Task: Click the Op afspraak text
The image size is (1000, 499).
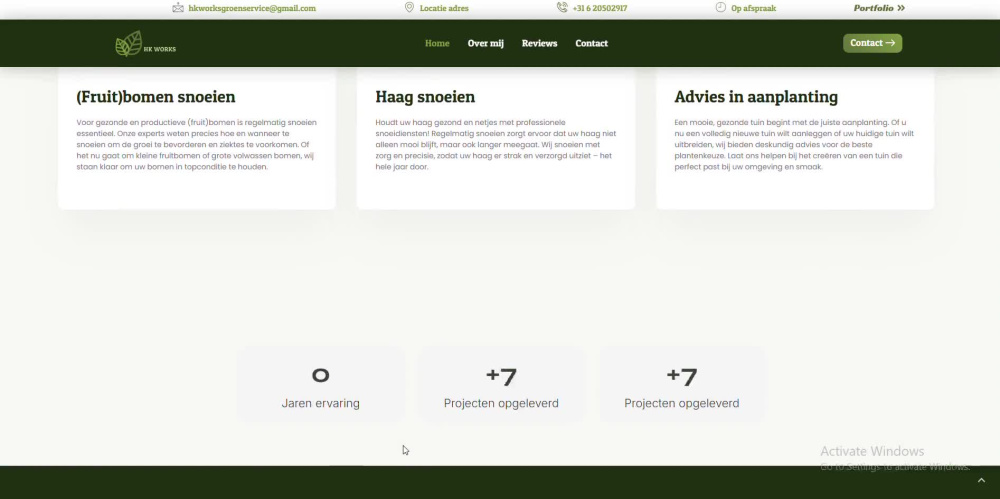Action: tap(753, 8)
